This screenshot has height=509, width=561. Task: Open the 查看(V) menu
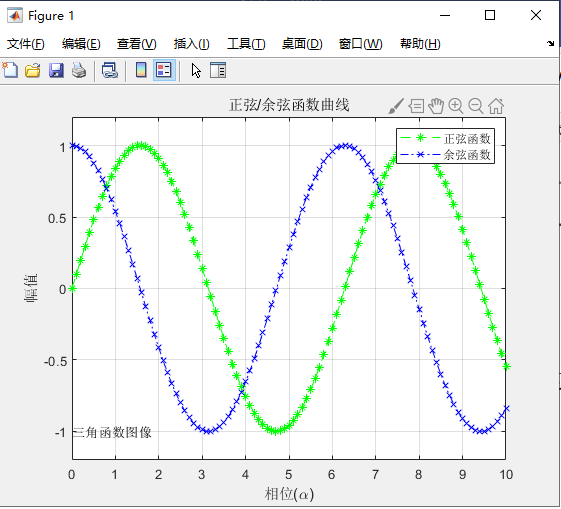(x=136, y=44)
